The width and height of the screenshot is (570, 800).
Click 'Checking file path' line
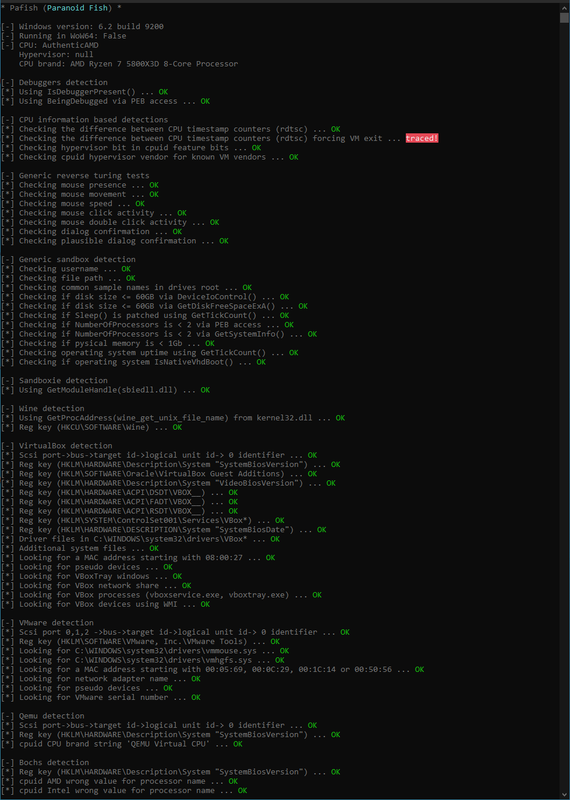point(68,278)
